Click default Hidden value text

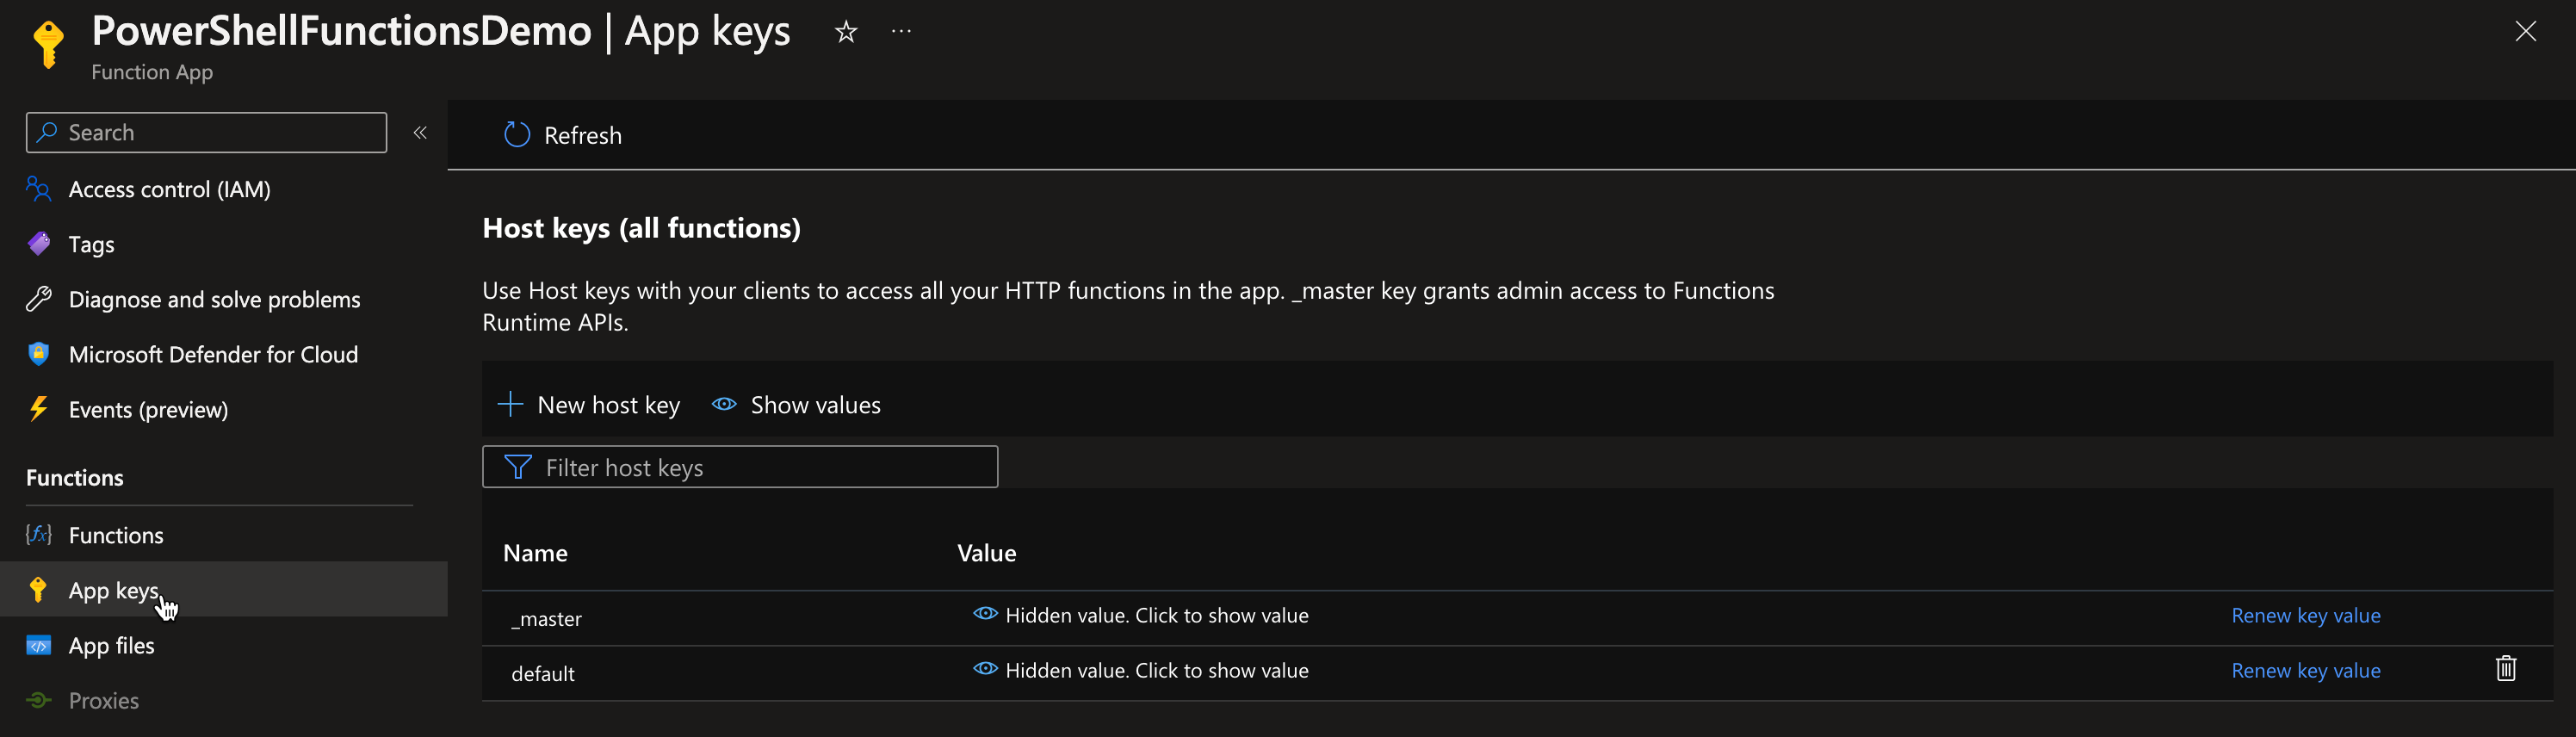[1156, 671]
